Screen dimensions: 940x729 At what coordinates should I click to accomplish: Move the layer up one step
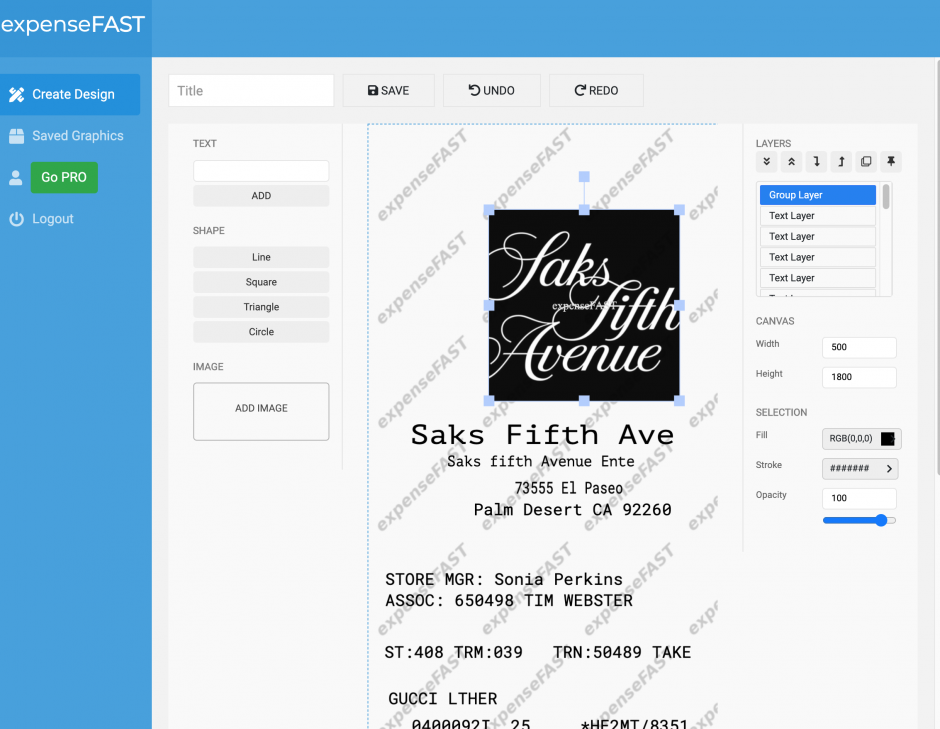[841, 161]
